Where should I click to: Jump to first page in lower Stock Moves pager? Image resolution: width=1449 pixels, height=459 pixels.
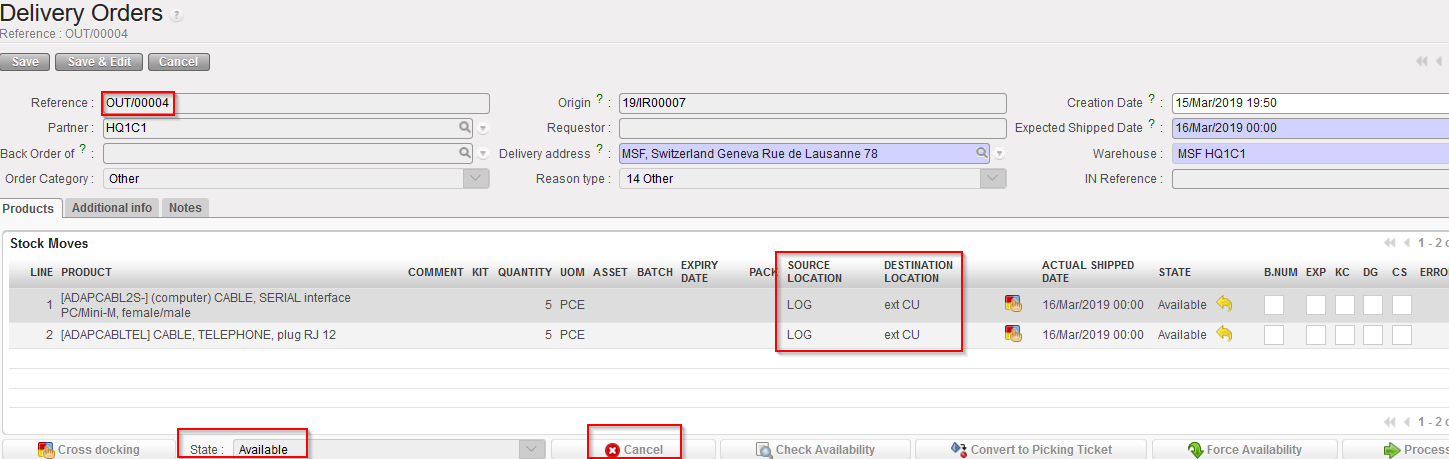[1389, 422]
